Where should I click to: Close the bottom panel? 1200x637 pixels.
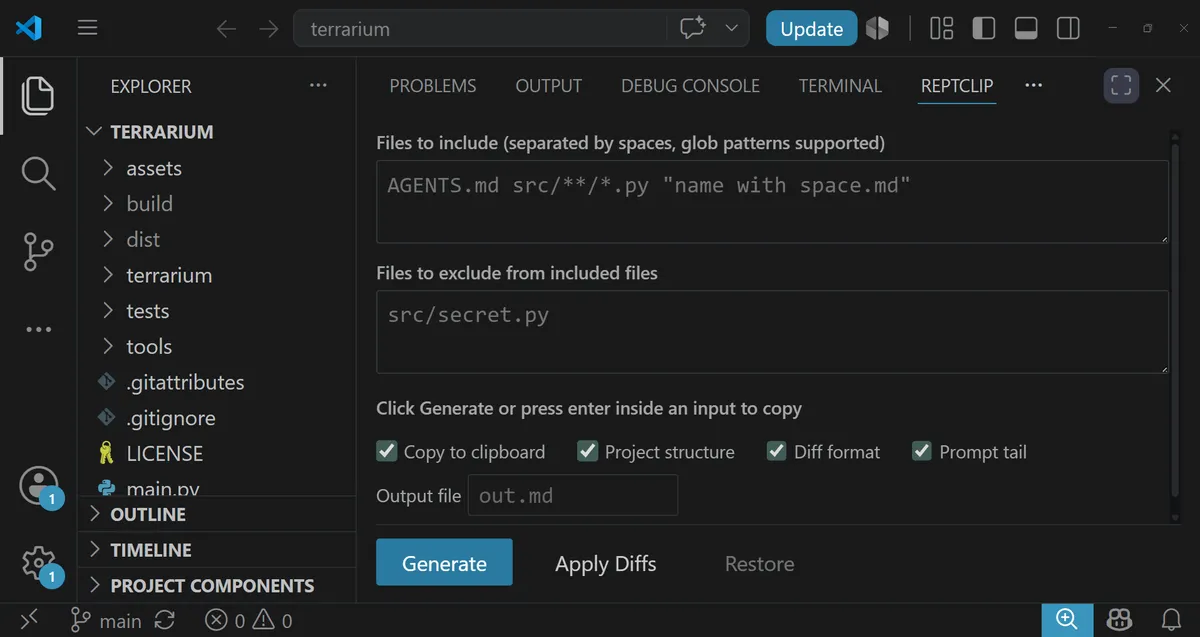(1163, 86)
